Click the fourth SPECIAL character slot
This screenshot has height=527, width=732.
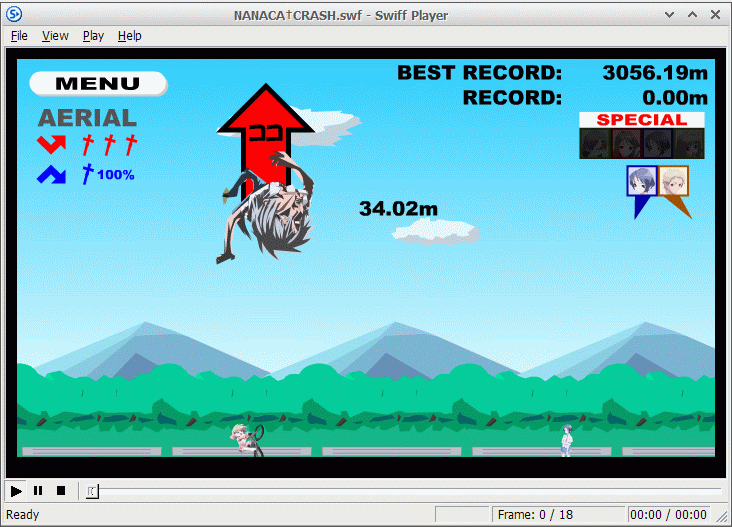point(689,143)
